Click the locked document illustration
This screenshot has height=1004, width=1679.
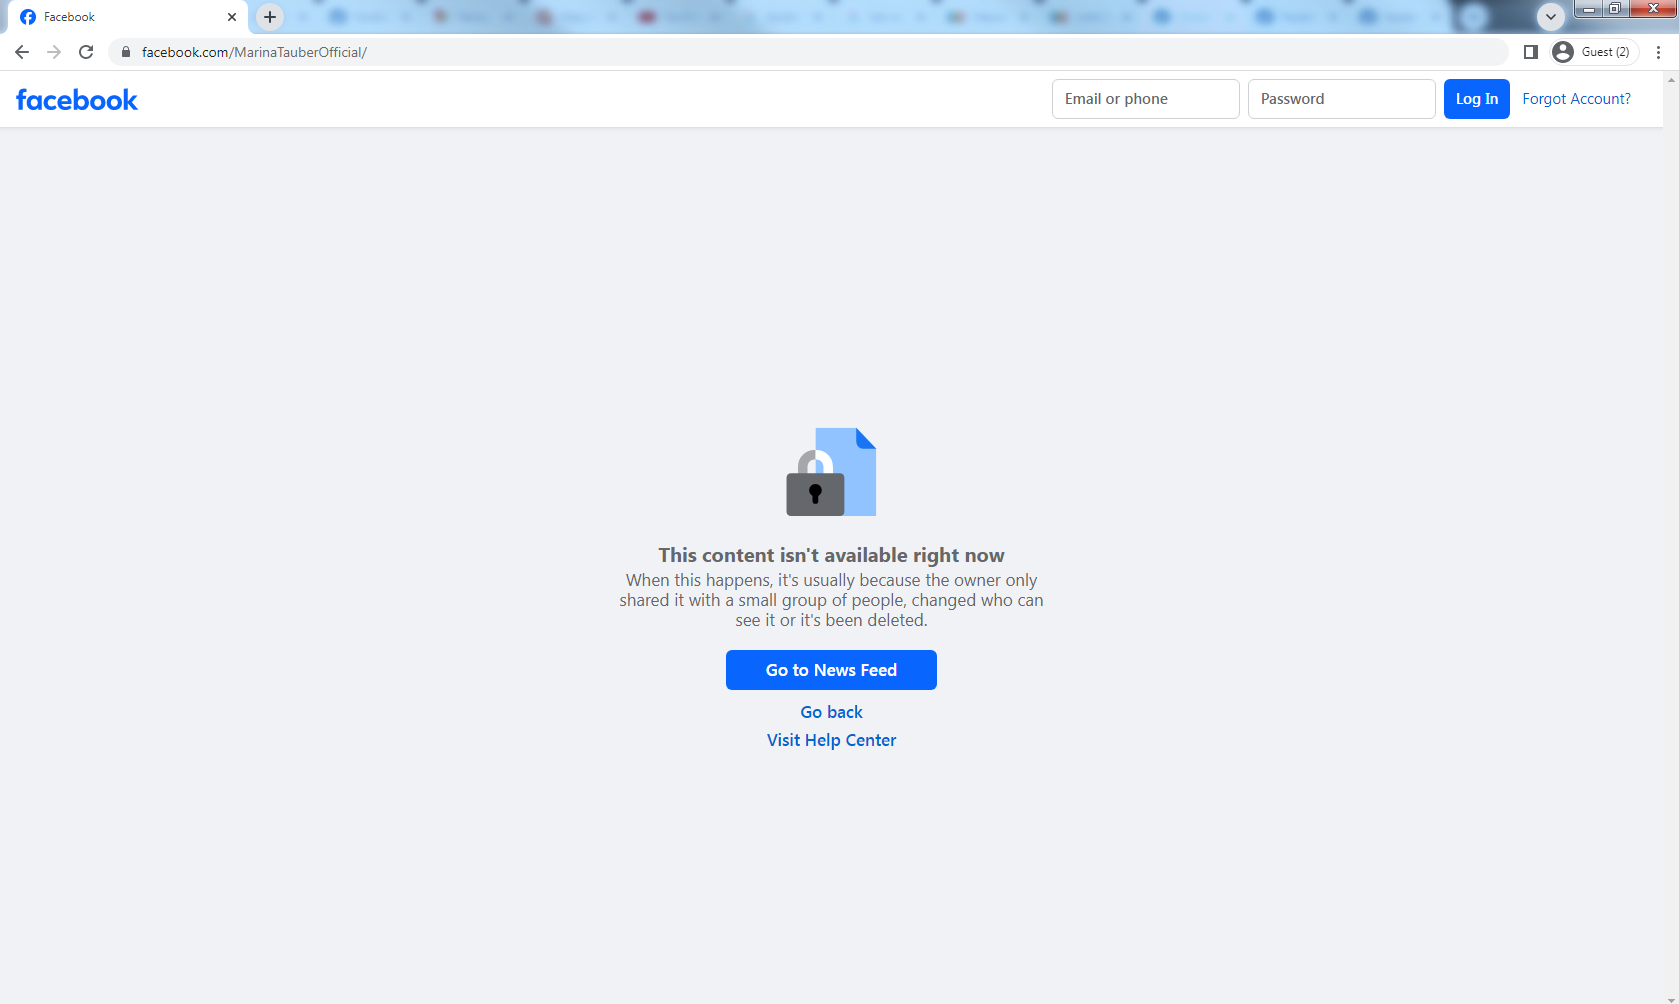(831, 472)
